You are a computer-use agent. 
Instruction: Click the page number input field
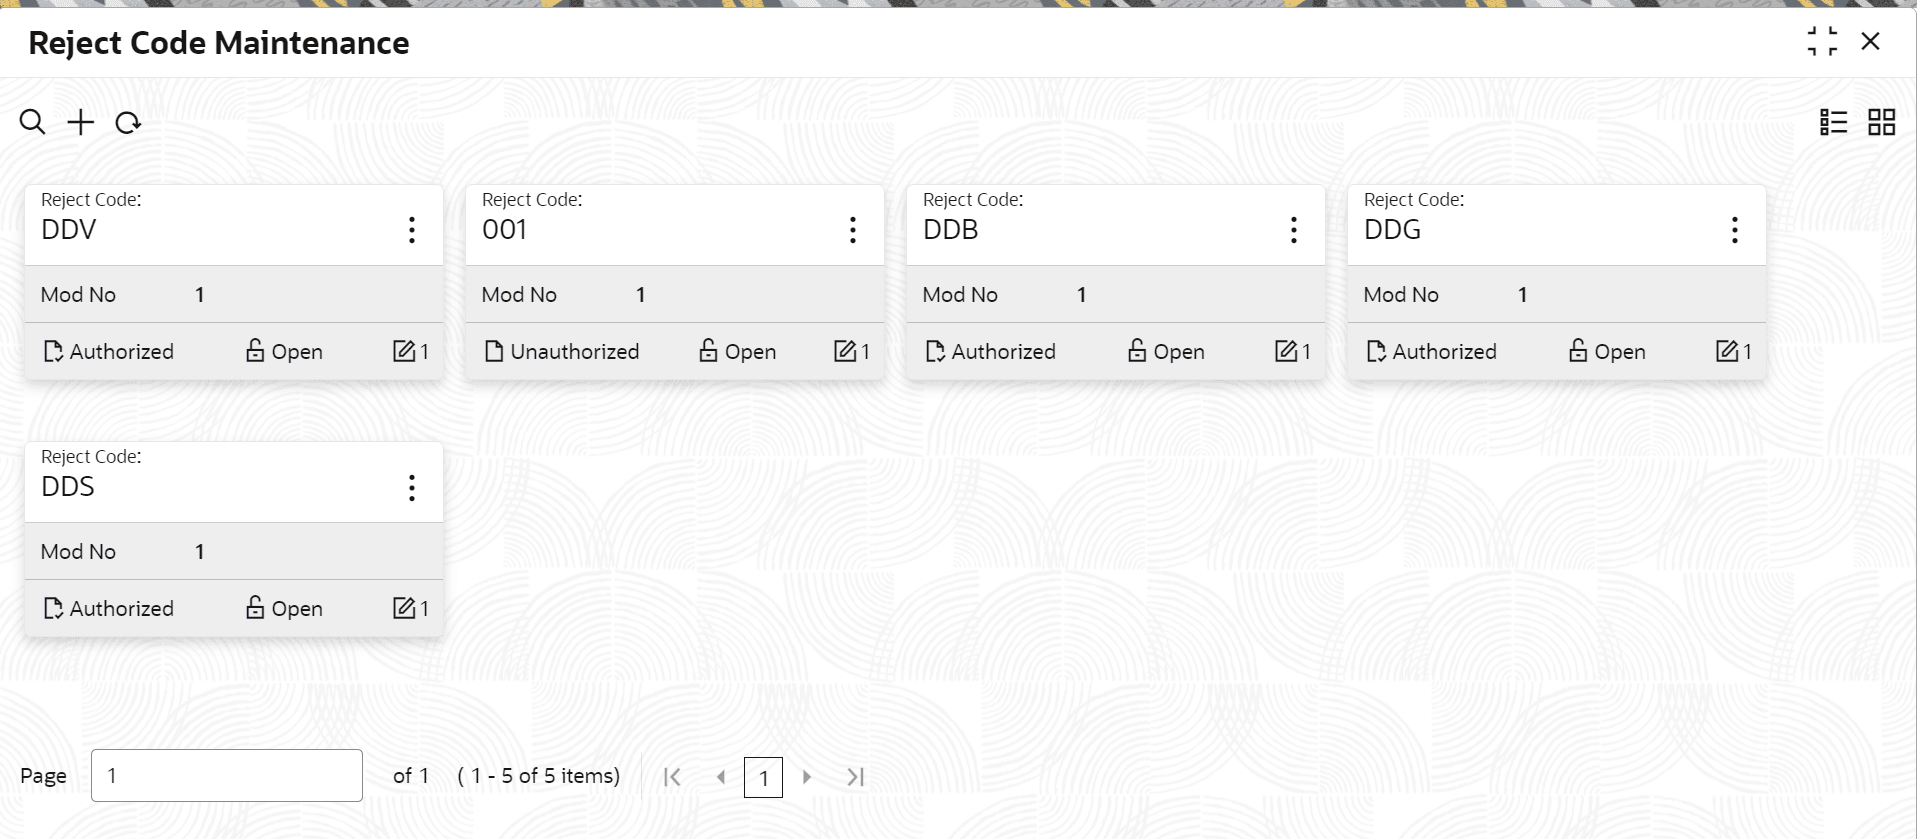(x=227, y=775)
